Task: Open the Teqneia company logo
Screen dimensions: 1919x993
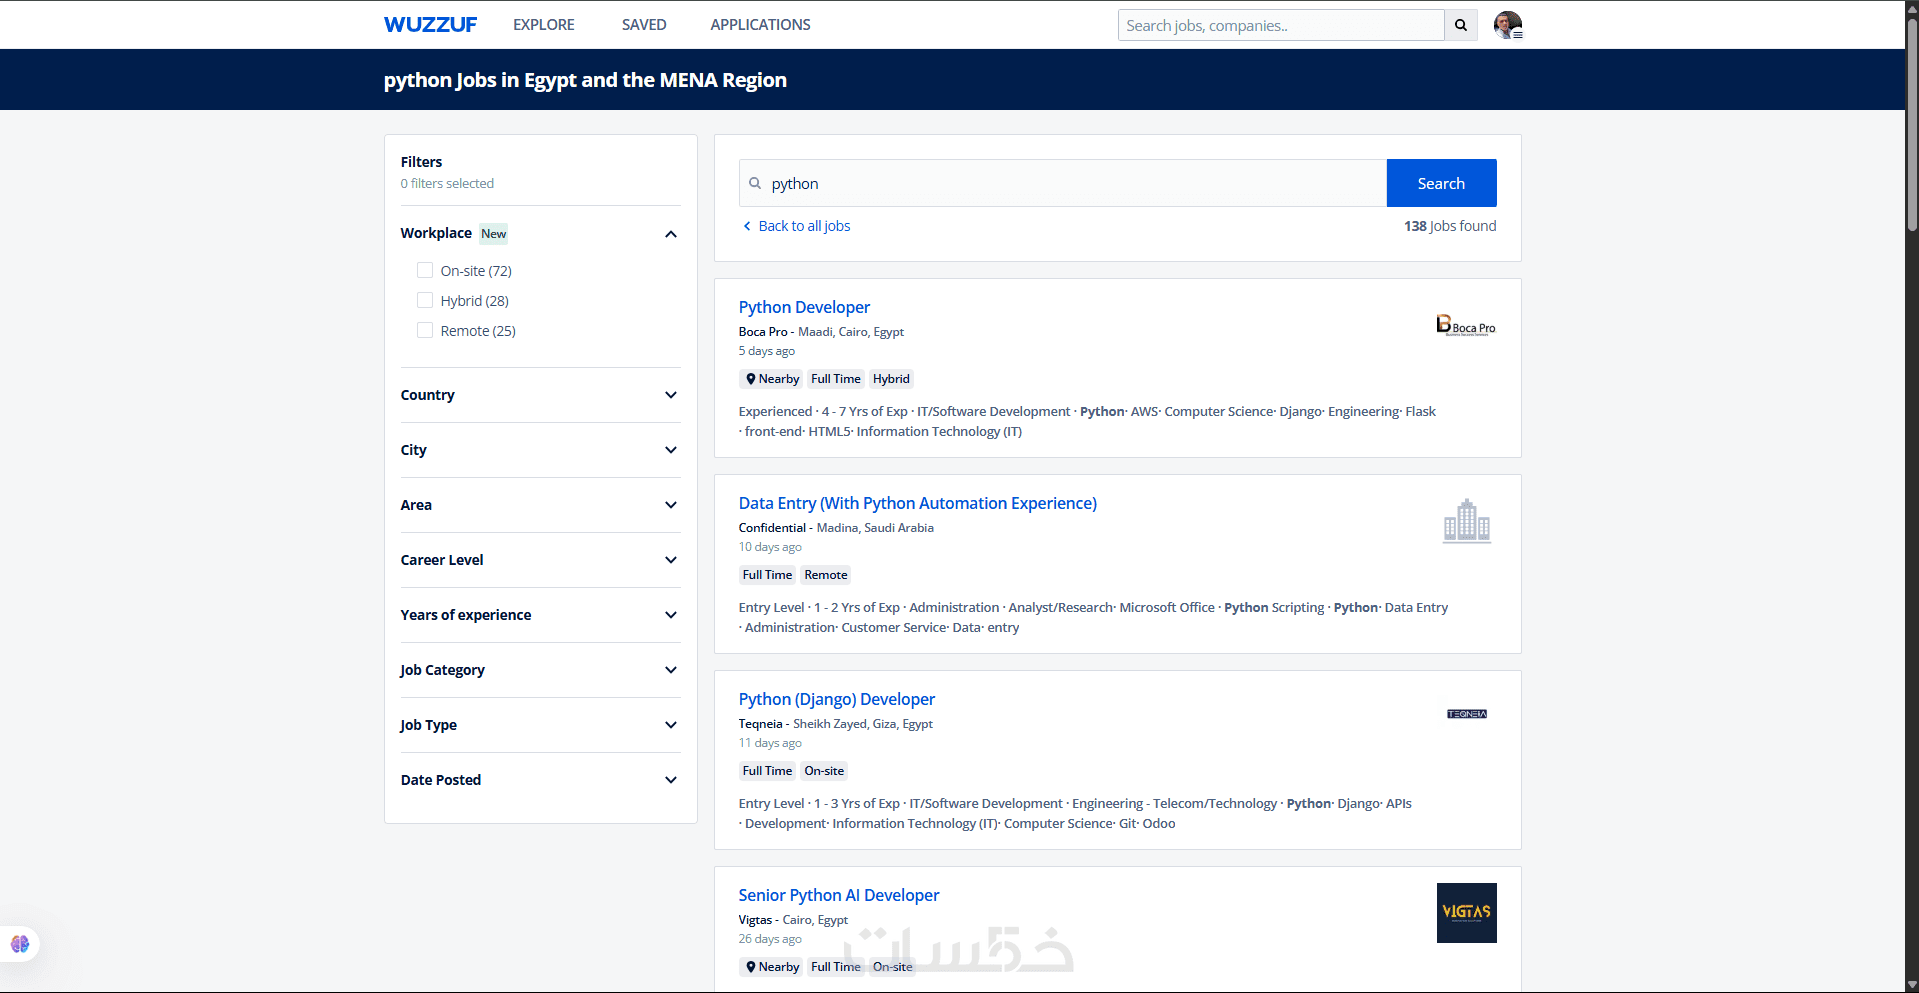Action: pos(1467,714)
